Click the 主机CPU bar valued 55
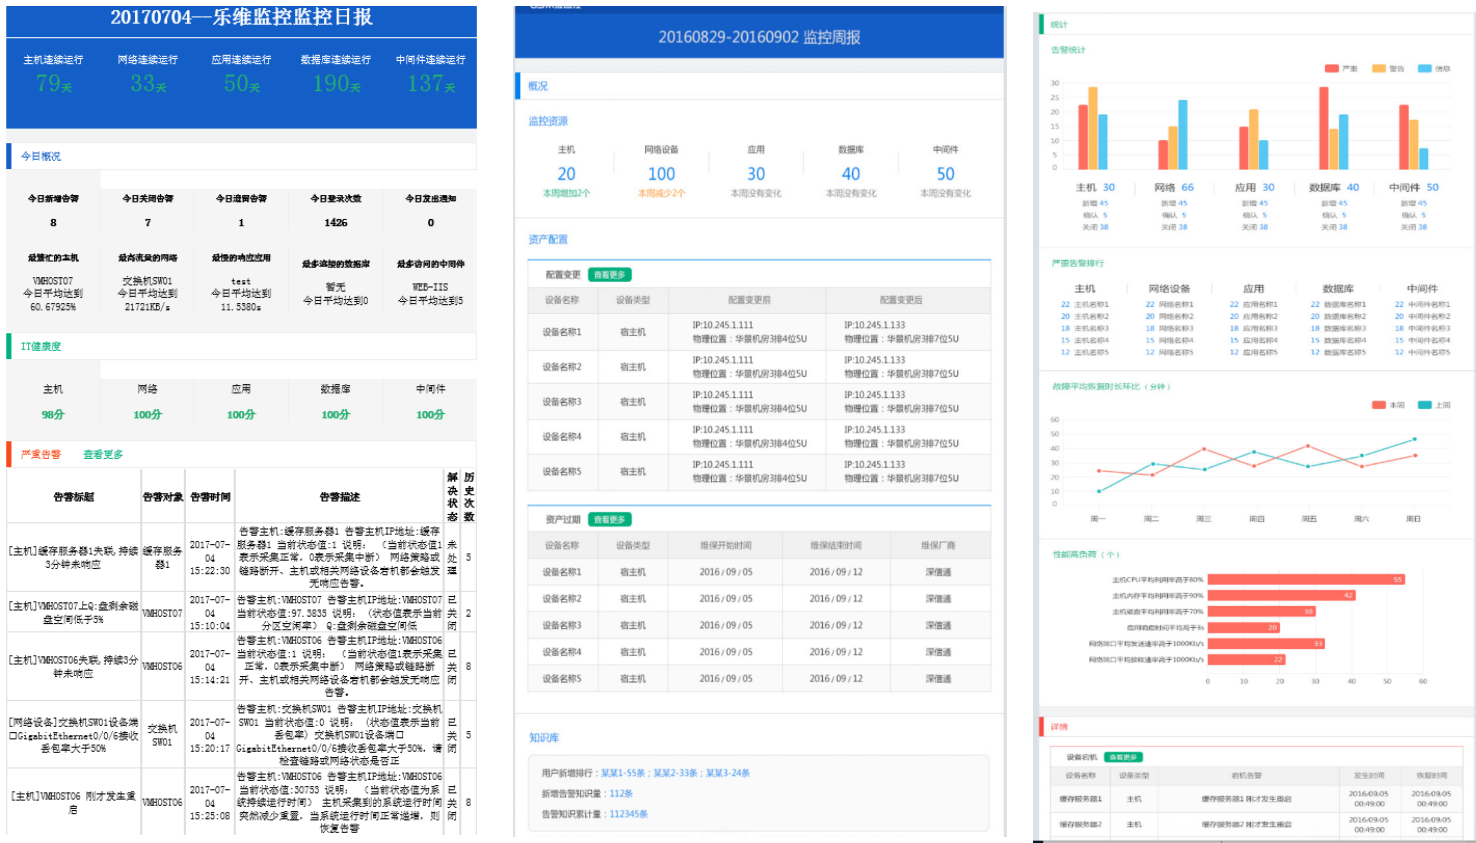Screen dimensions: 1476x843 [x=1307, y=579]
